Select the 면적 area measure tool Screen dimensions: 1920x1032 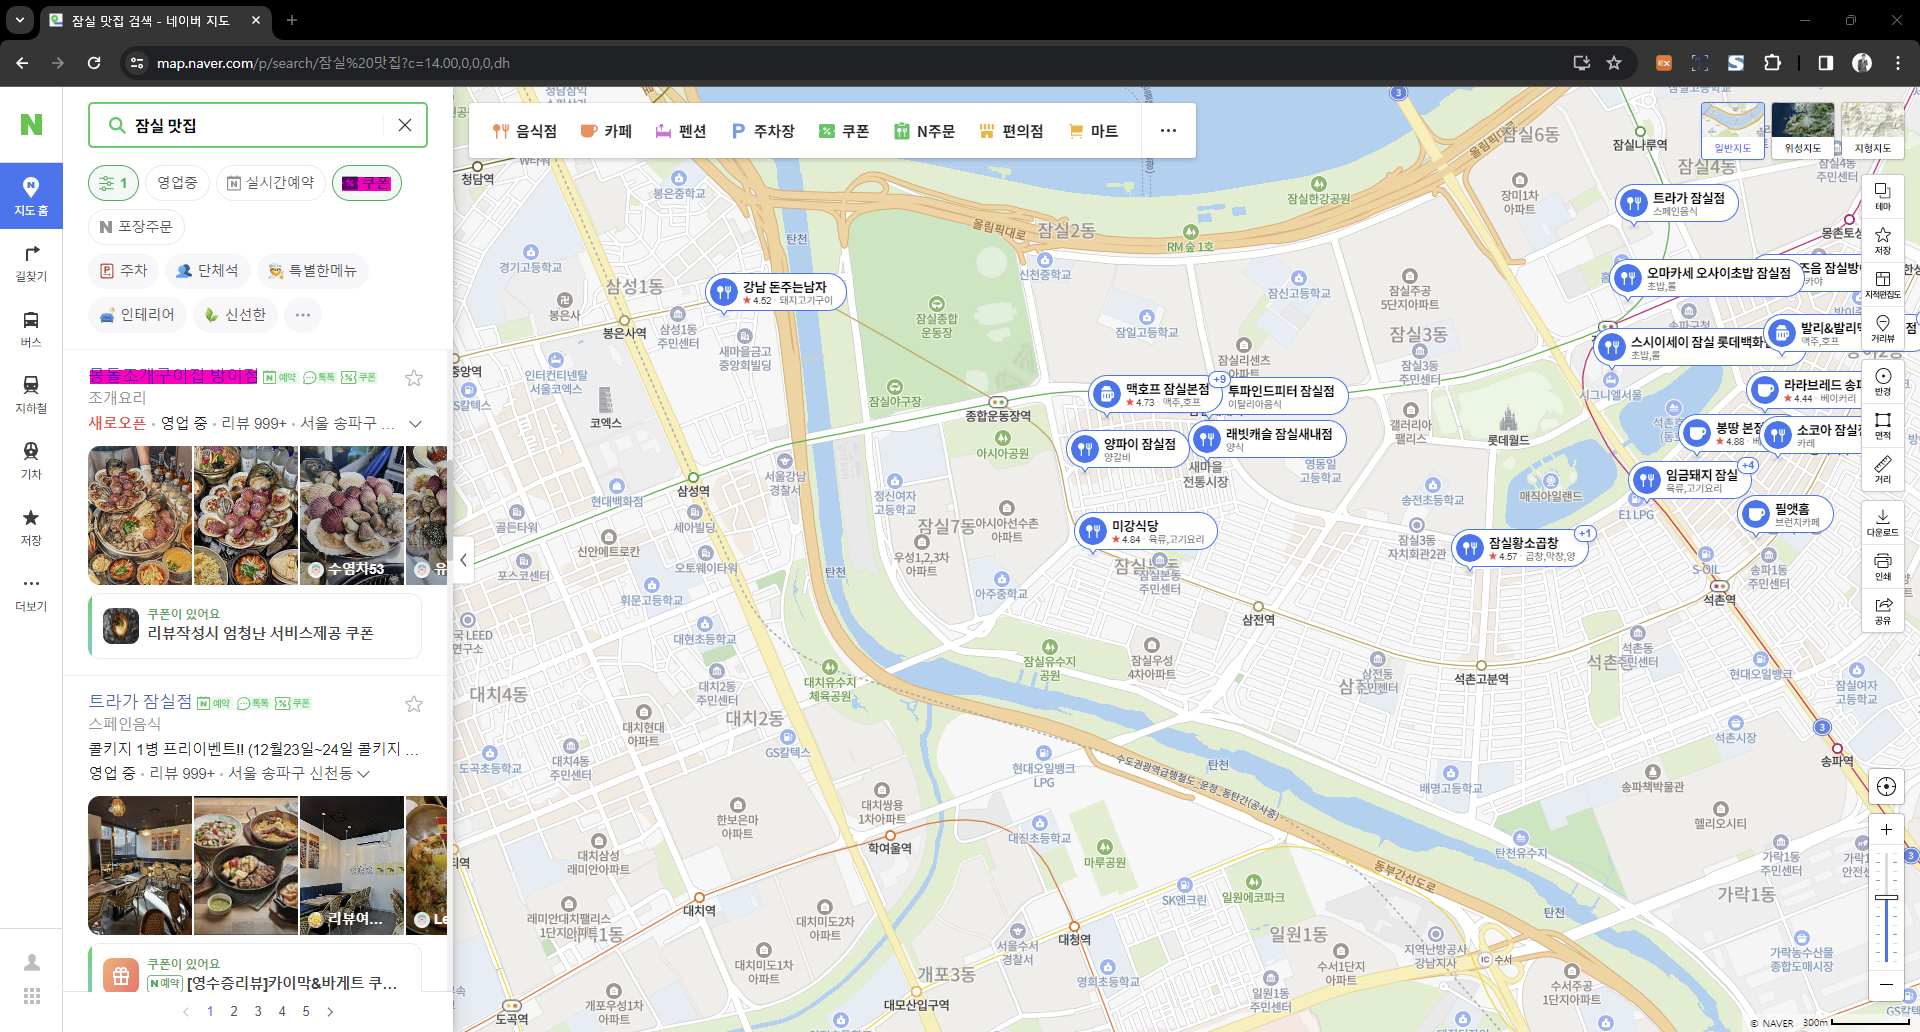coord(1883,425)
